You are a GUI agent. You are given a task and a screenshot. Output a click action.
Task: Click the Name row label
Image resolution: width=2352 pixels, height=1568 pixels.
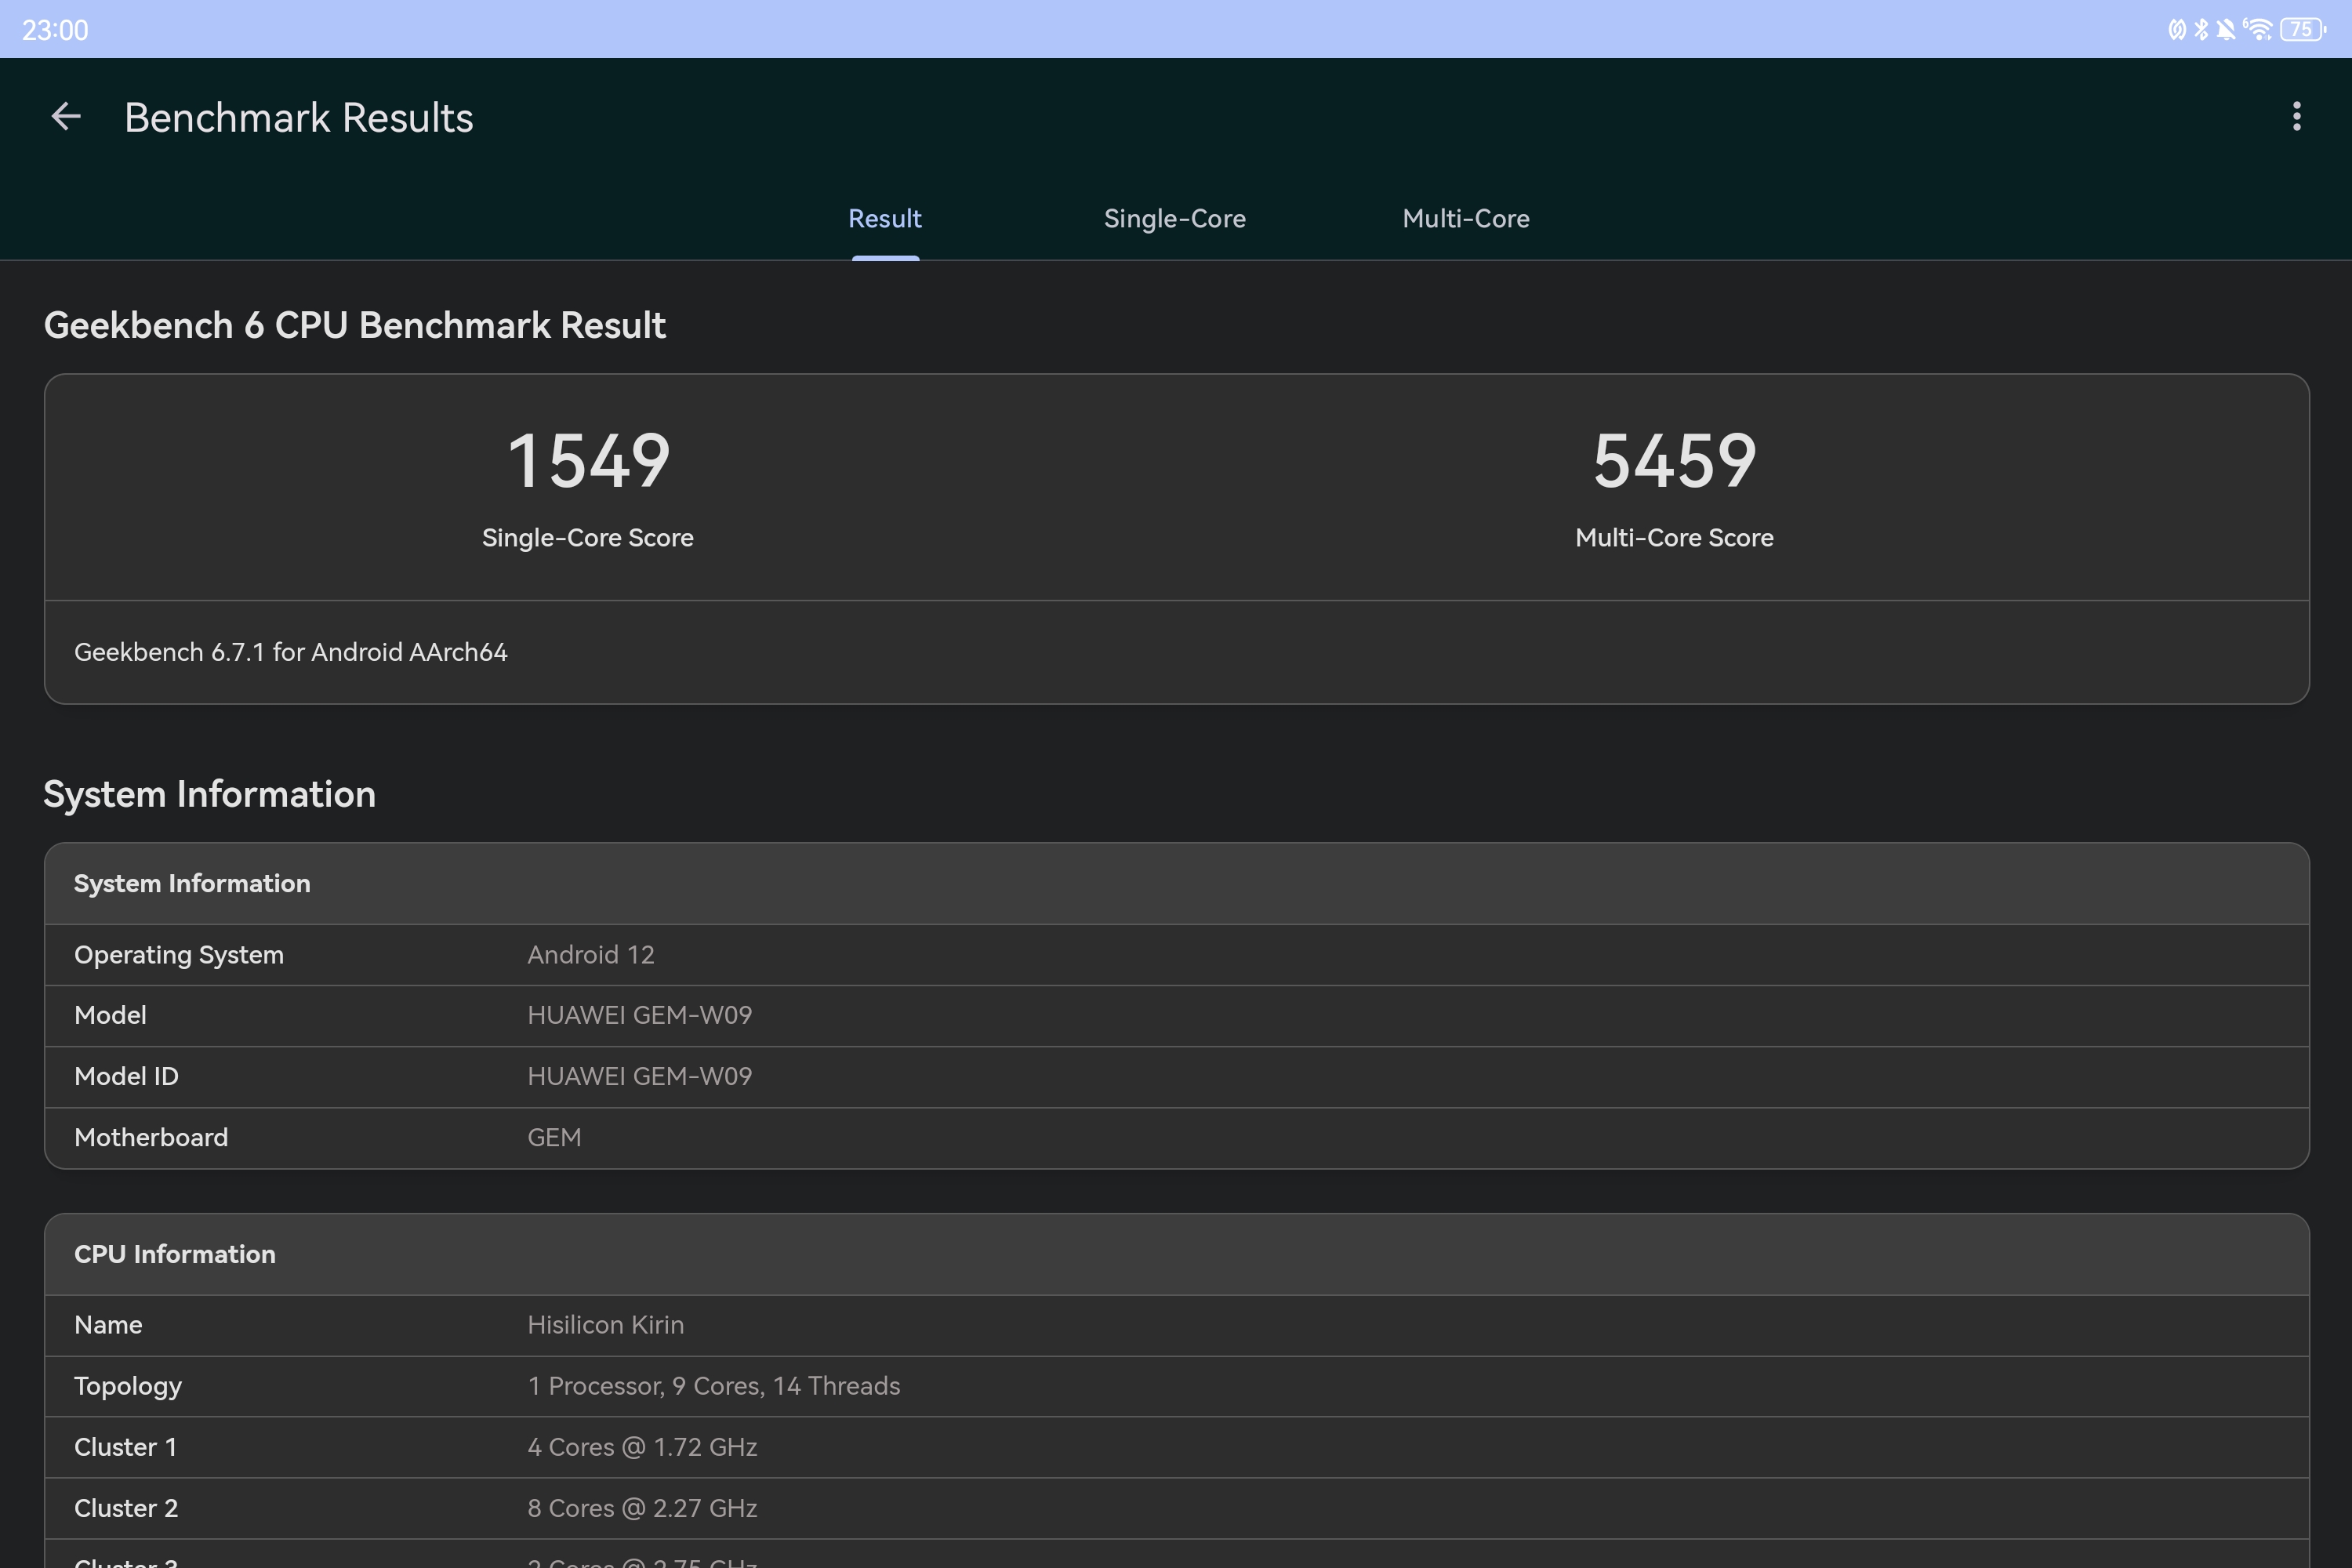[108, 1325]
